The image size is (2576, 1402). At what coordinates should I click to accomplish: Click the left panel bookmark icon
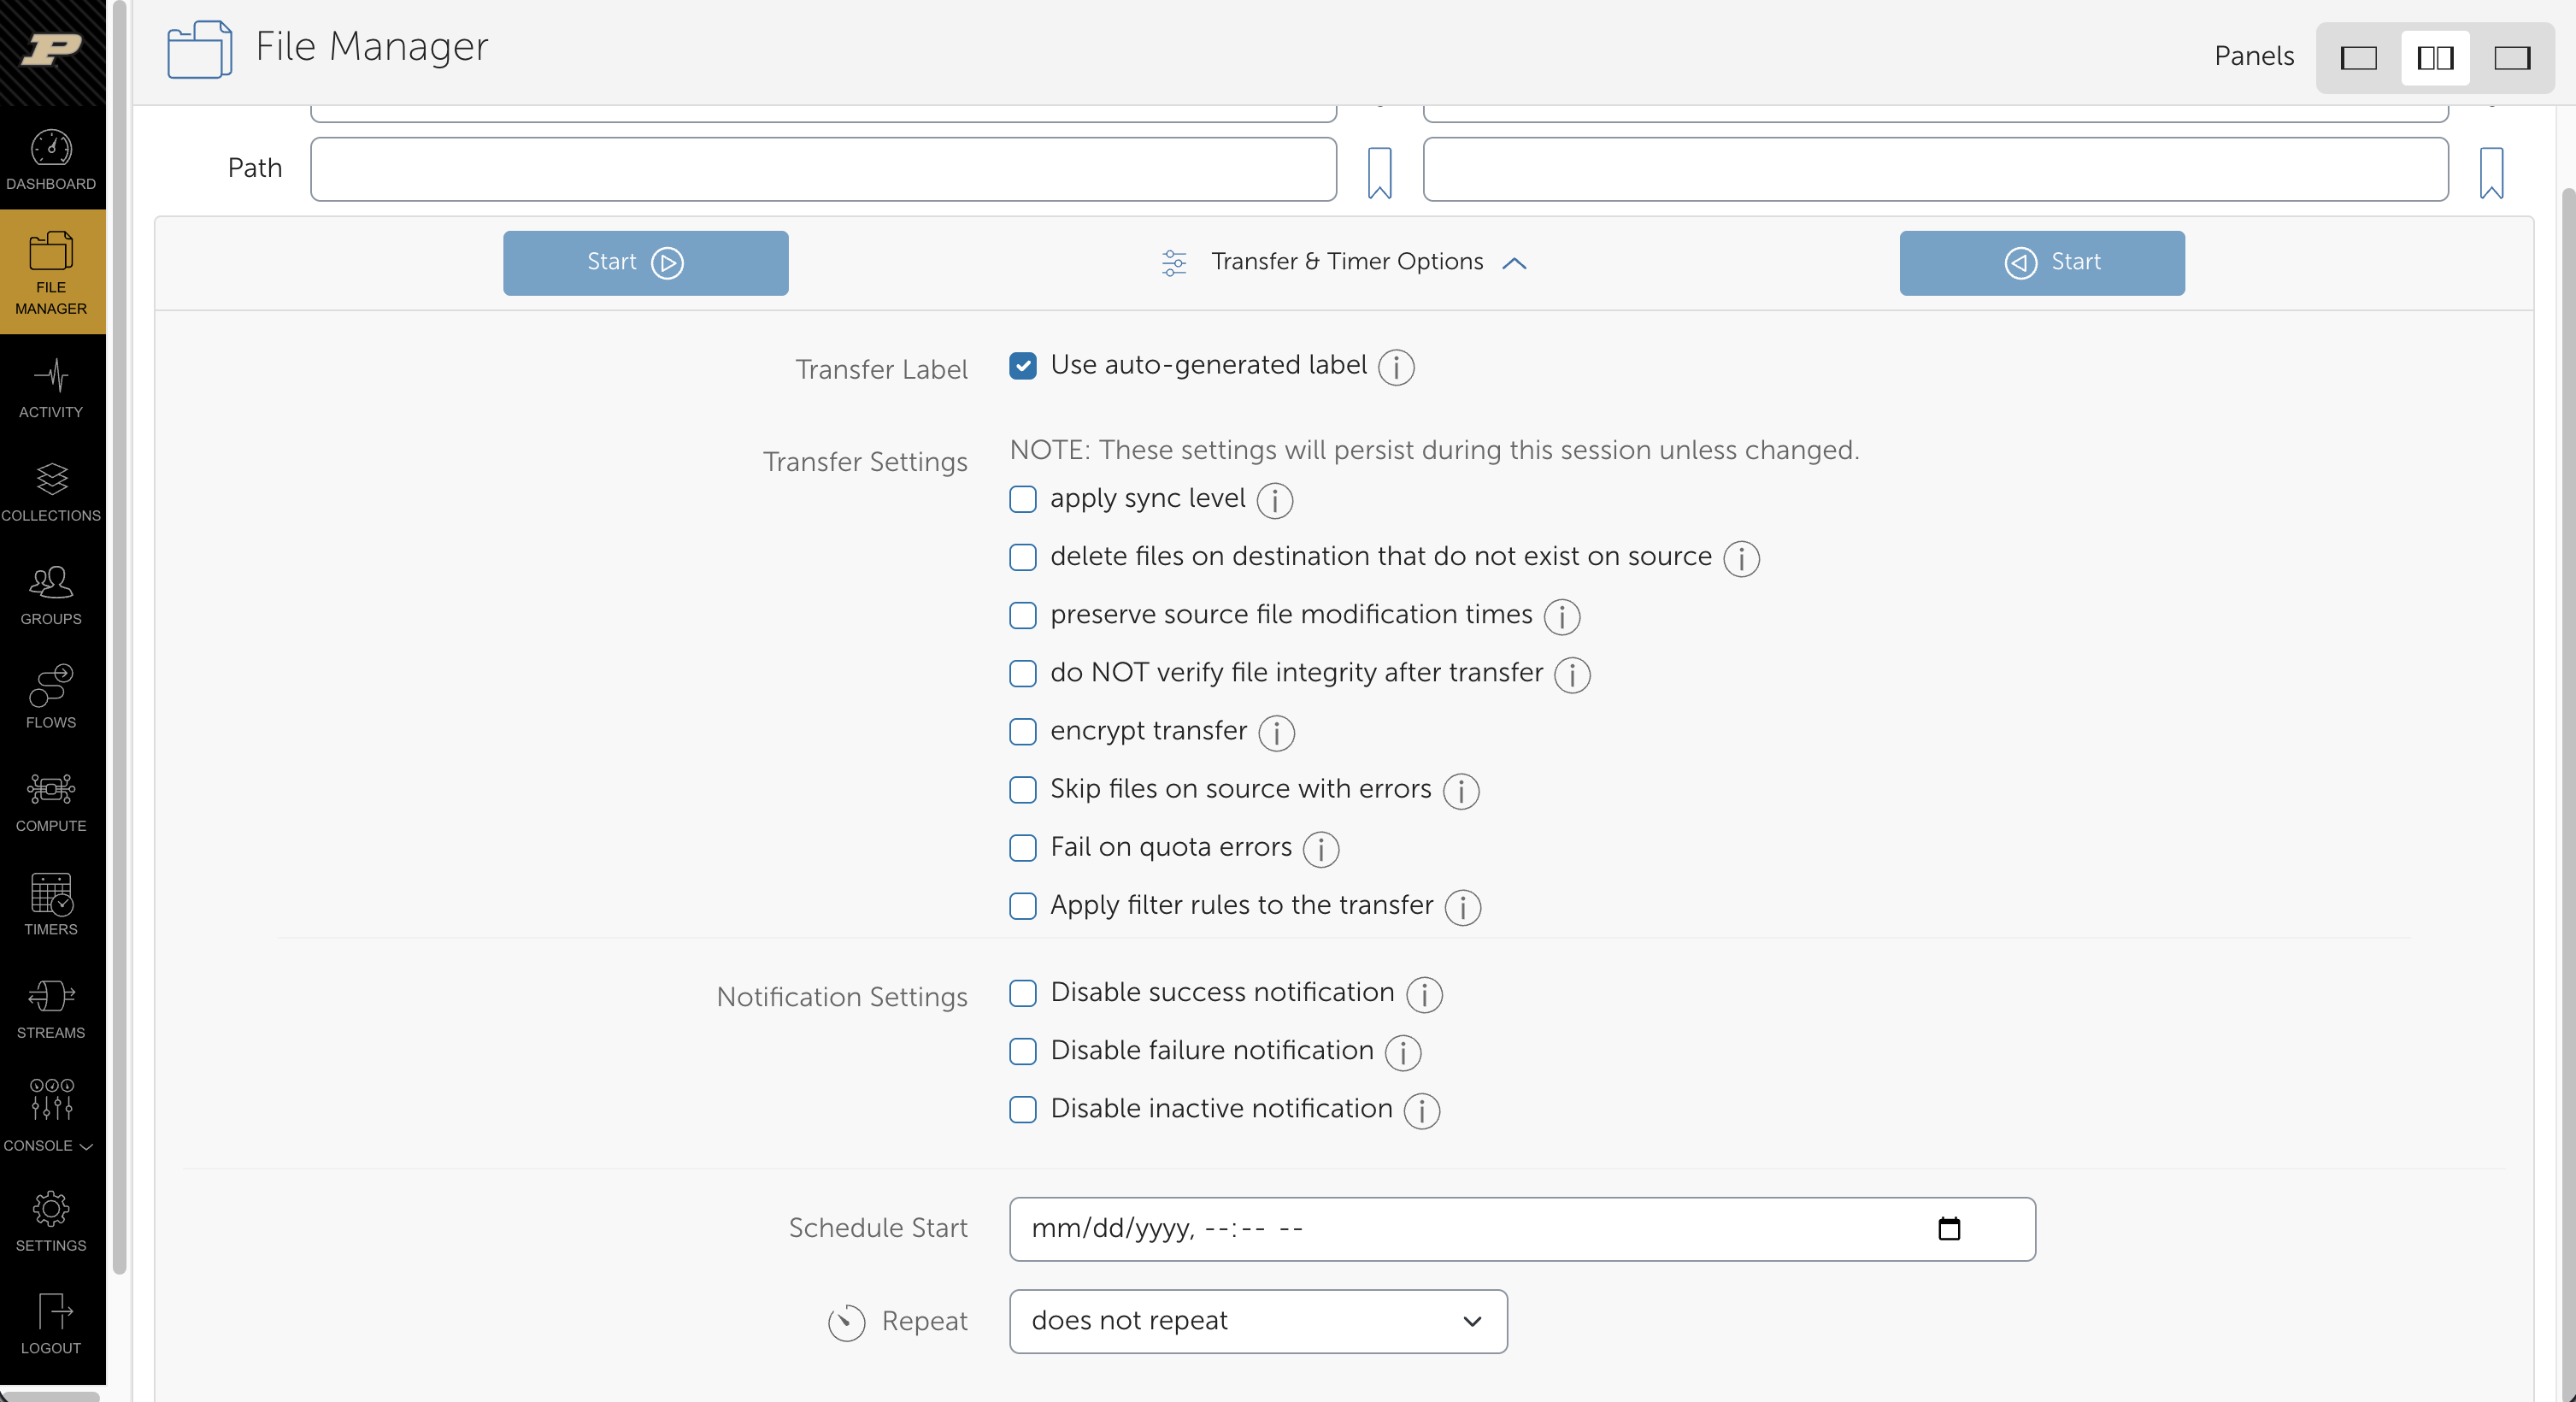(1379, 172)
